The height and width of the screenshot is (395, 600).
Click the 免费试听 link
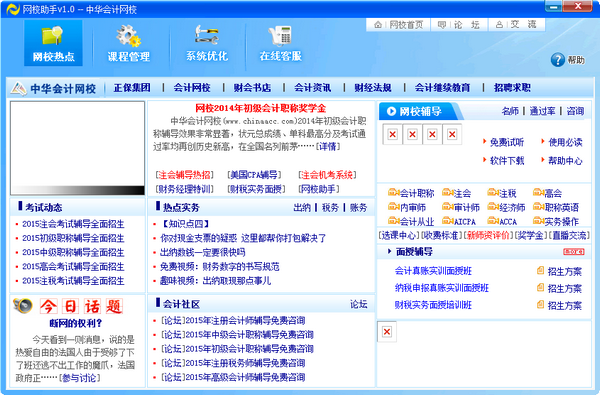[507, 142]
